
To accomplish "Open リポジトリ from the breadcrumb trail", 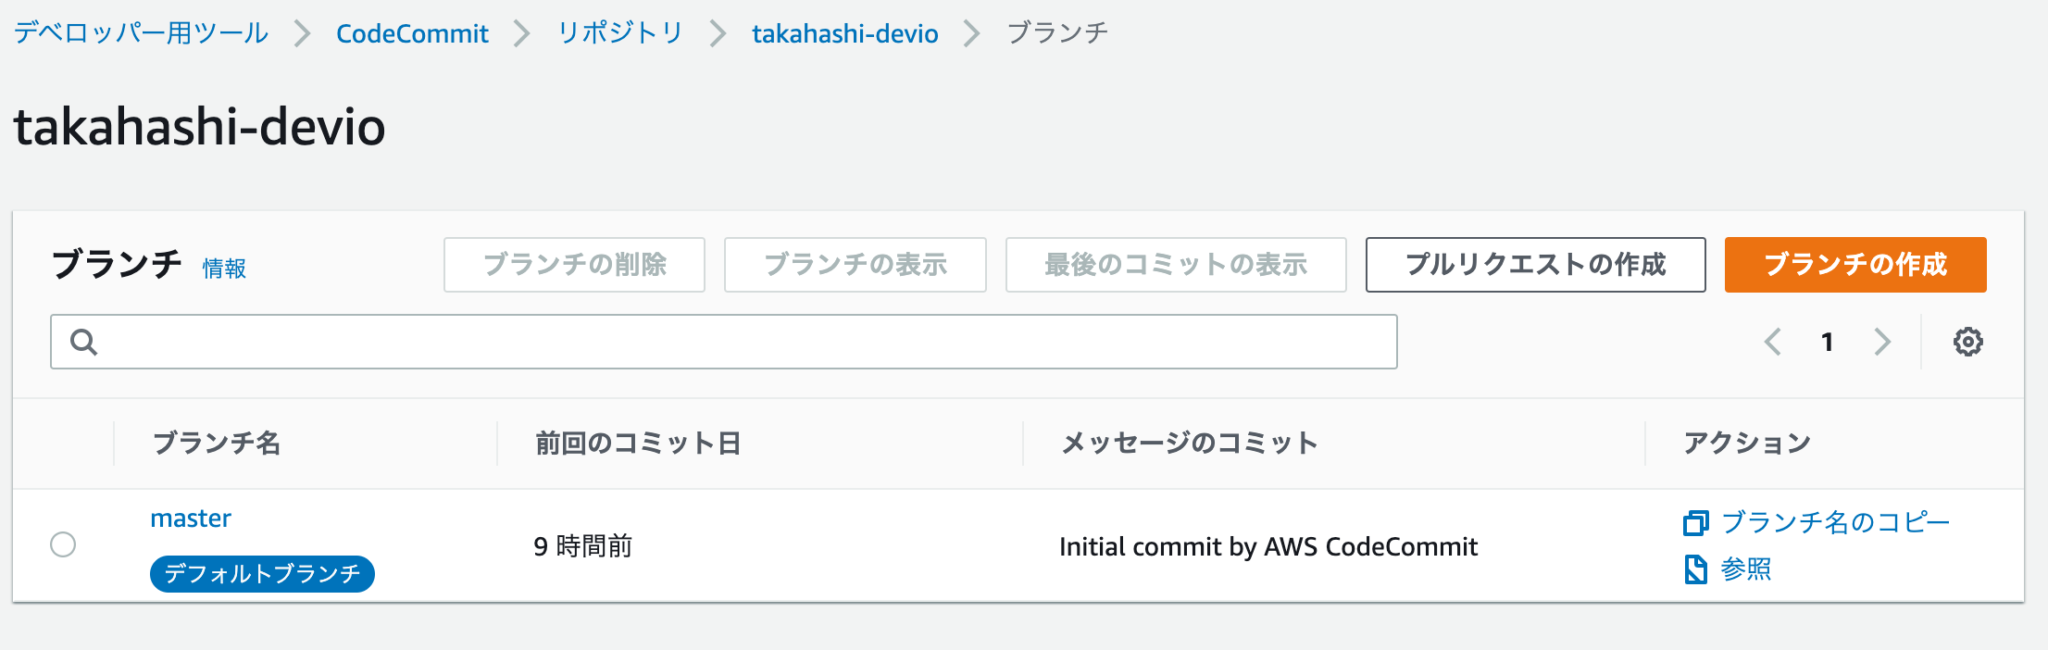I will tap(618, 32).
